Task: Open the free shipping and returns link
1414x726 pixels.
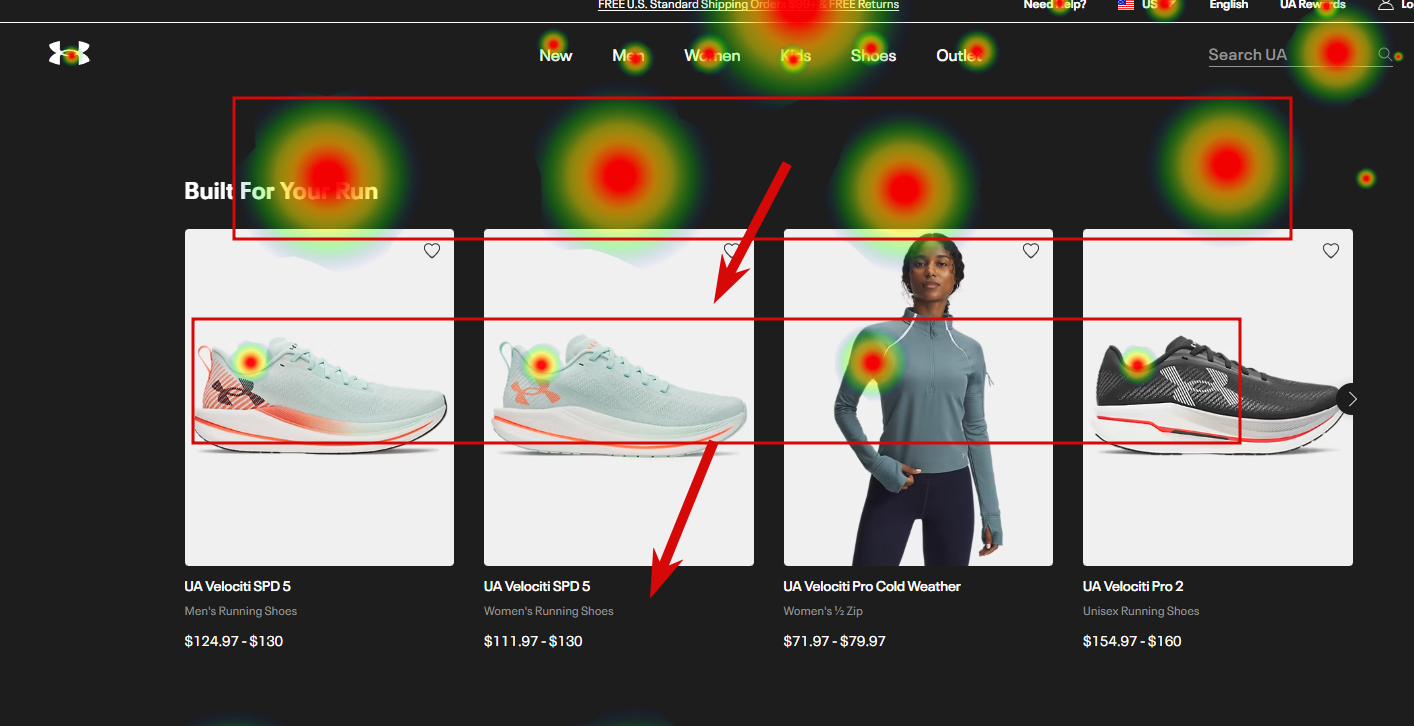Action: click(748, 5)
